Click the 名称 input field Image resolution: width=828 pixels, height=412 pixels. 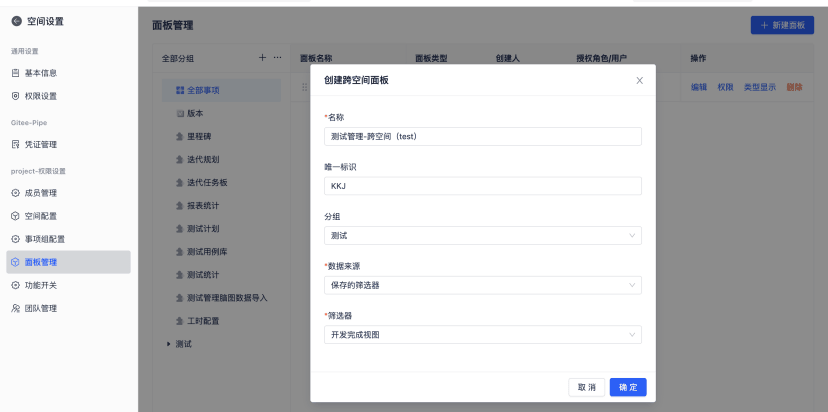484,137
